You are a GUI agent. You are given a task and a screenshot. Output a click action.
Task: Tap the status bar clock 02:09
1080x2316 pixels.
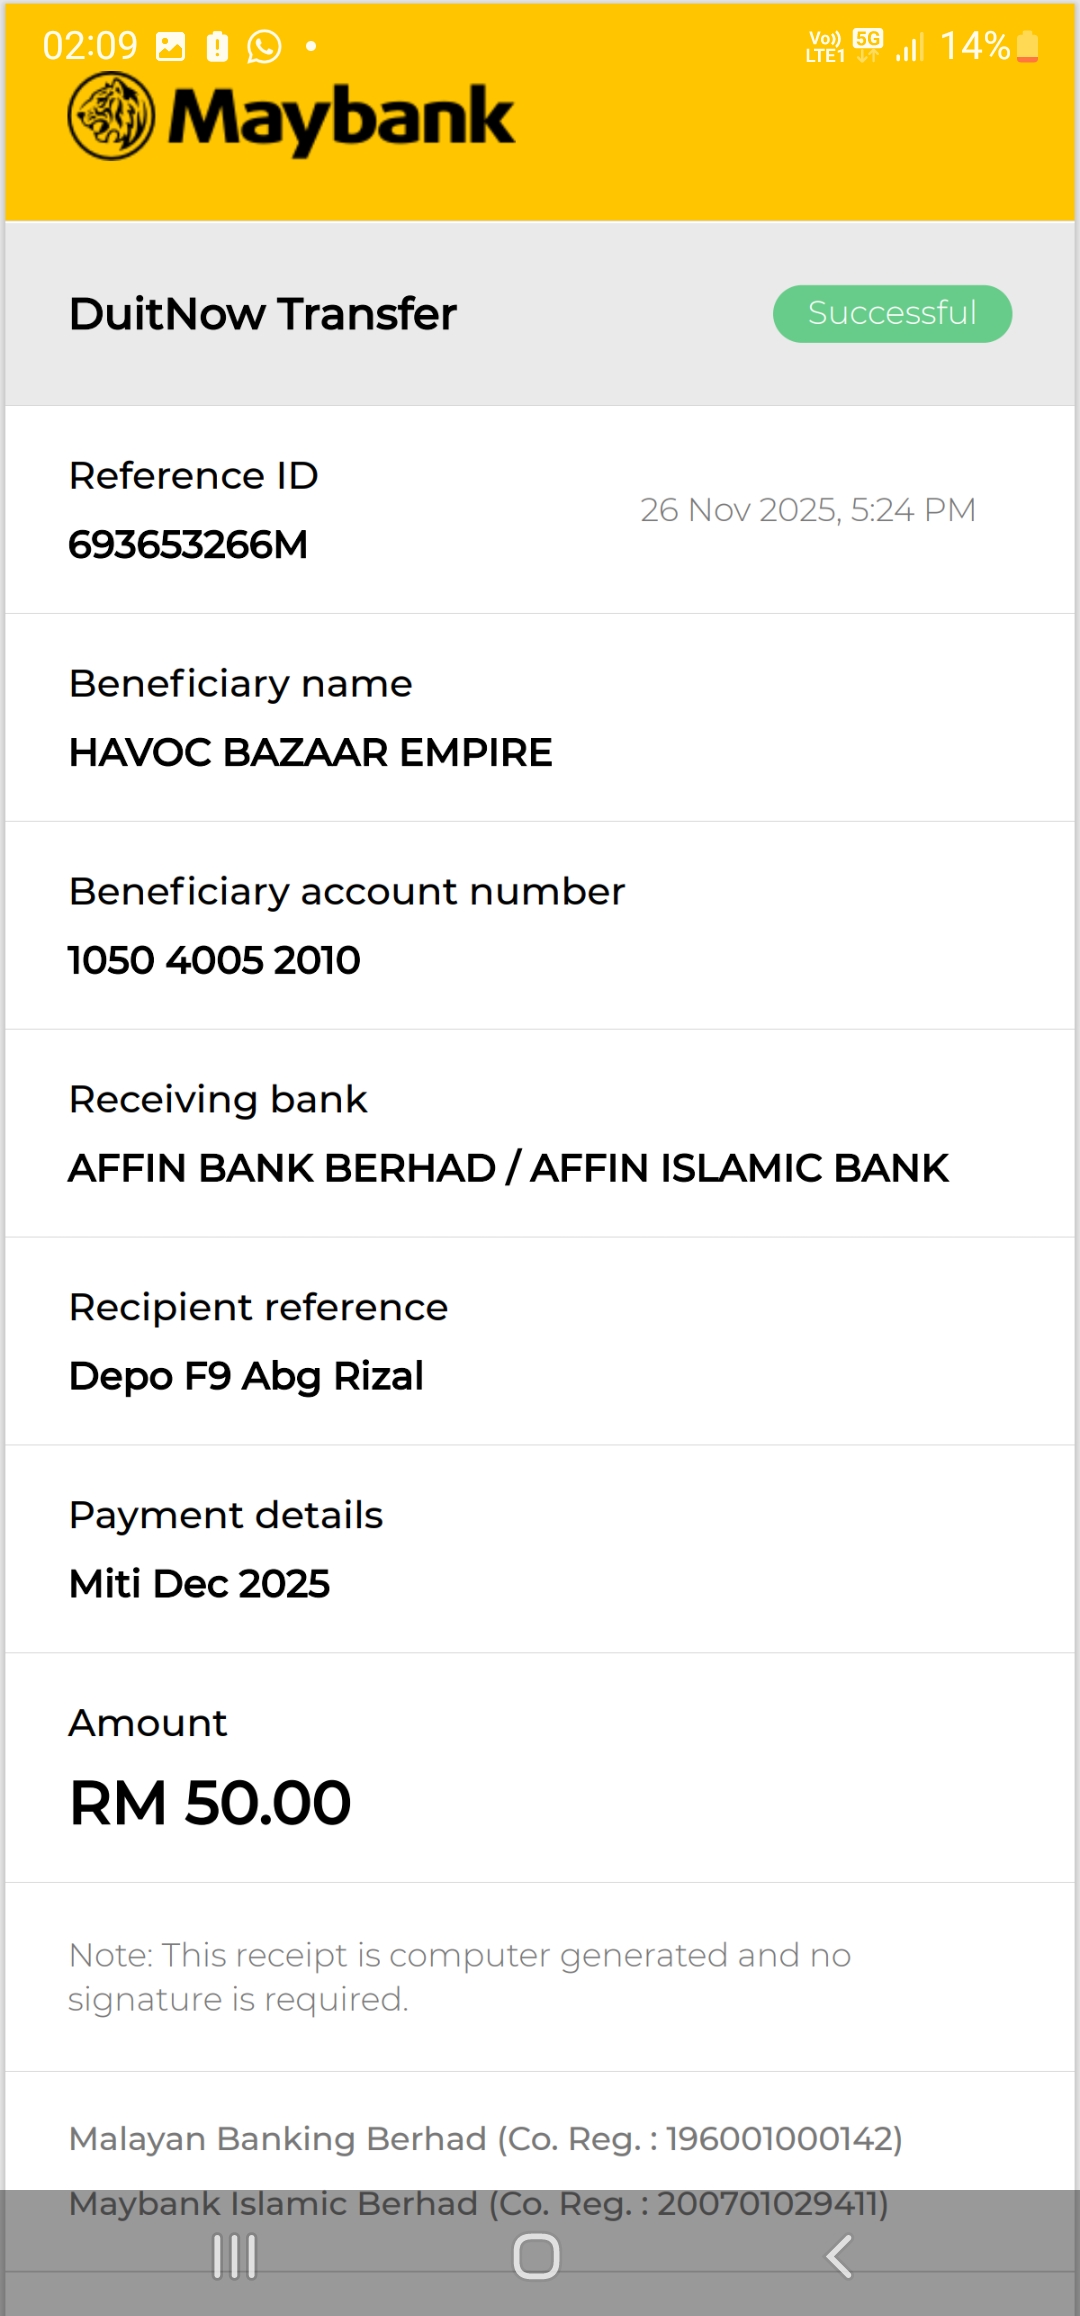click(90, 46)
